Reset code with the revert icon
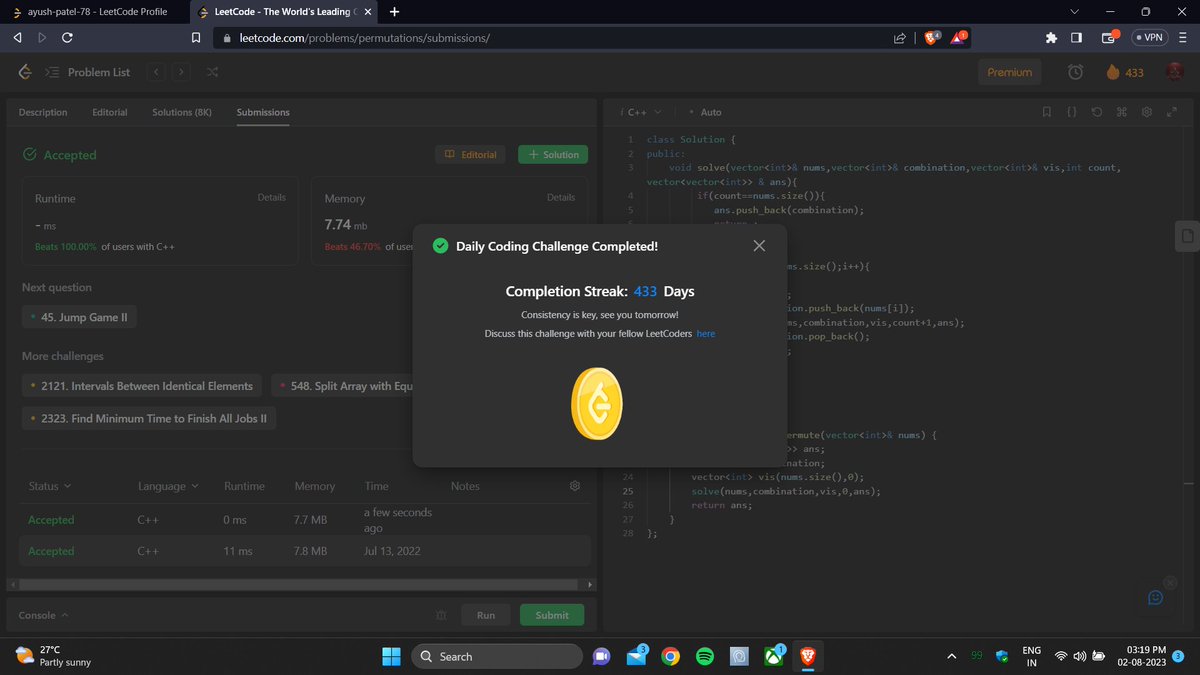 (1097, 112)
